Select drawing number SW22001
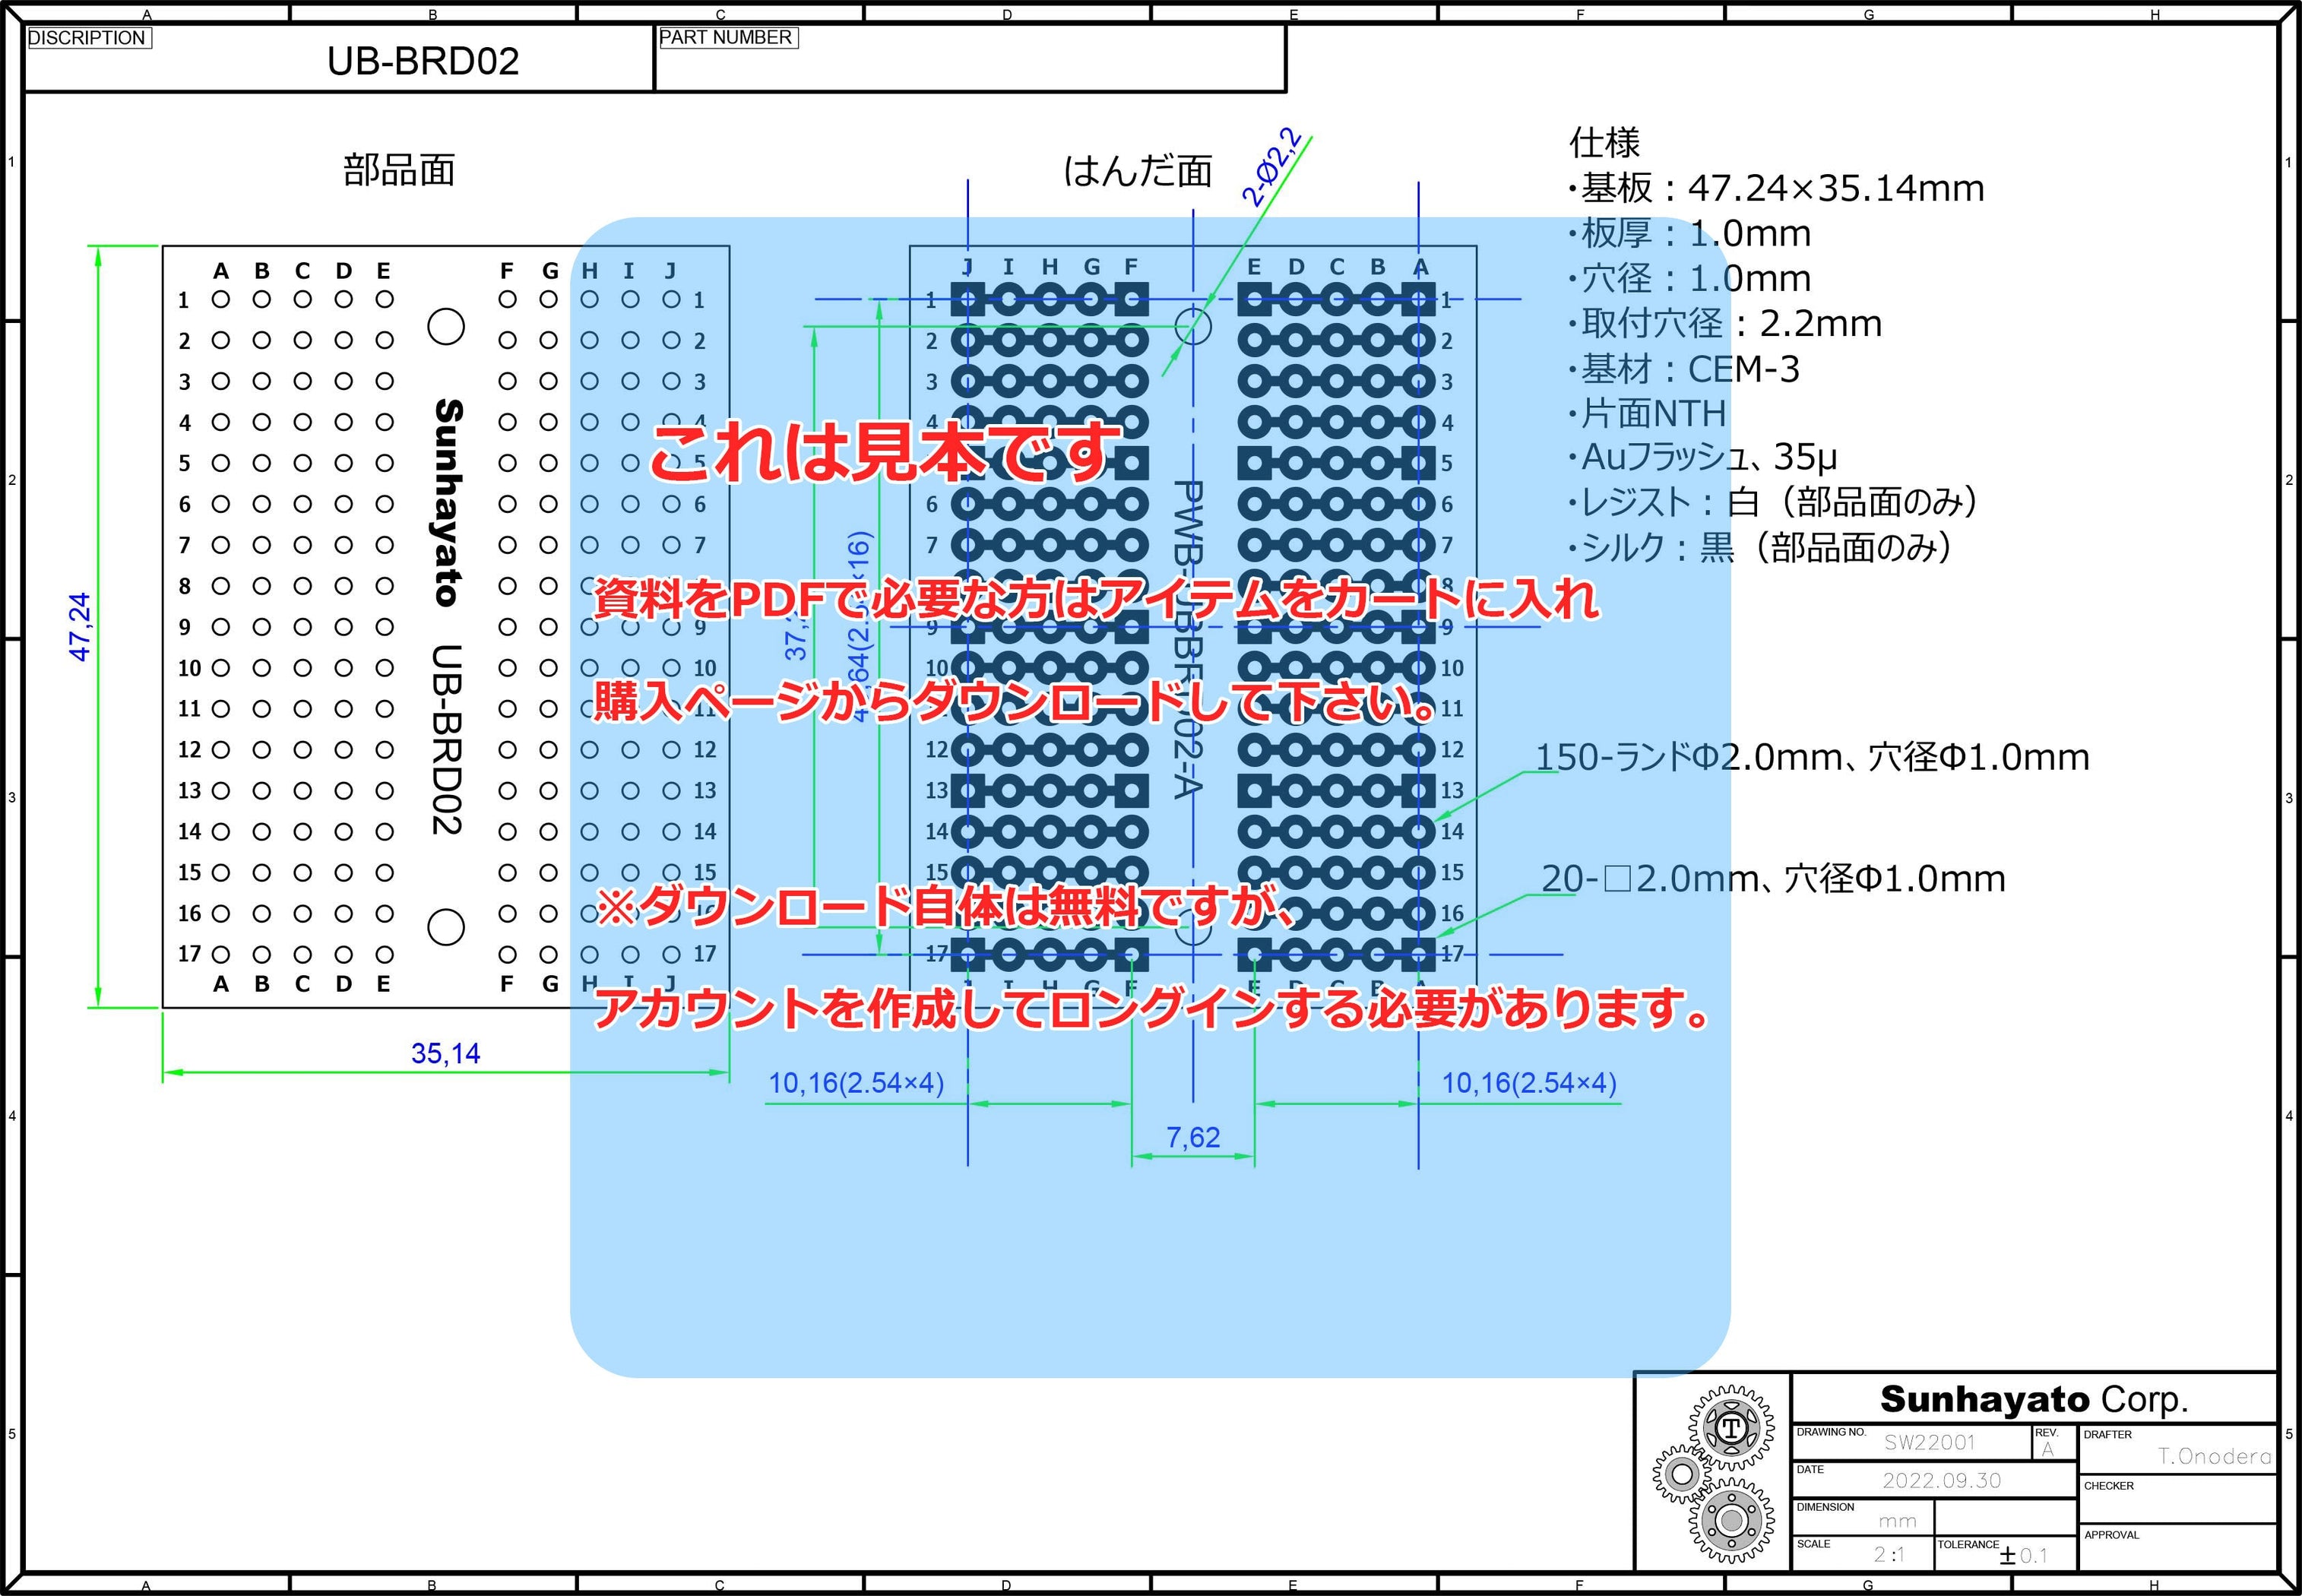 1929,1442
